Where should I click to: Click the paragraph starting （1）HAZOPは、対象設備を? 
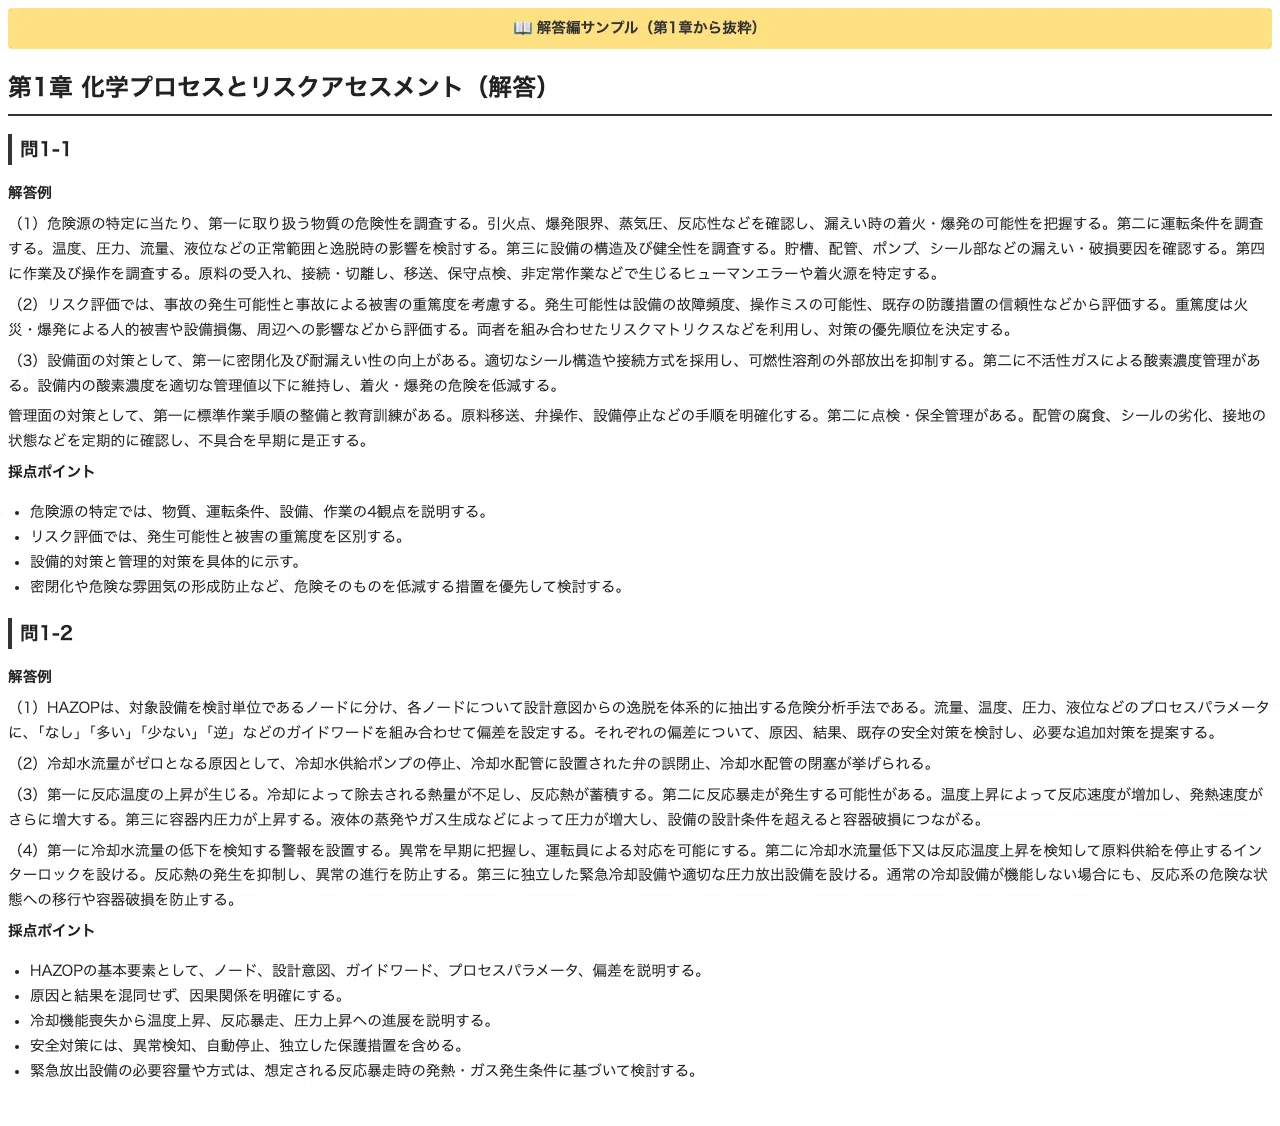click(640, 720)
